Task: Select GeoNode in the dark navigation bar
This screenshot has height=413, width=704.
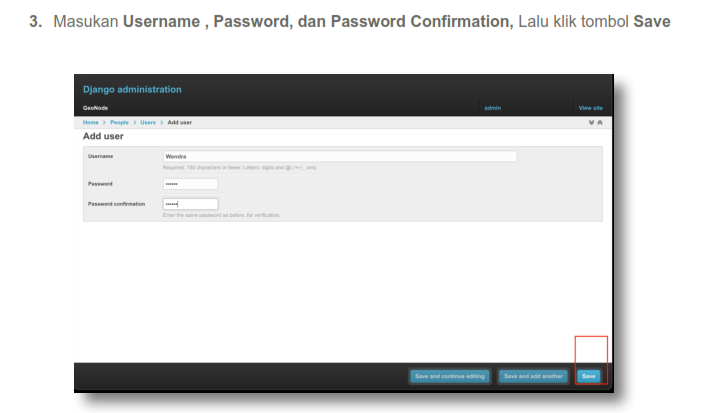Action: [97, 107]
